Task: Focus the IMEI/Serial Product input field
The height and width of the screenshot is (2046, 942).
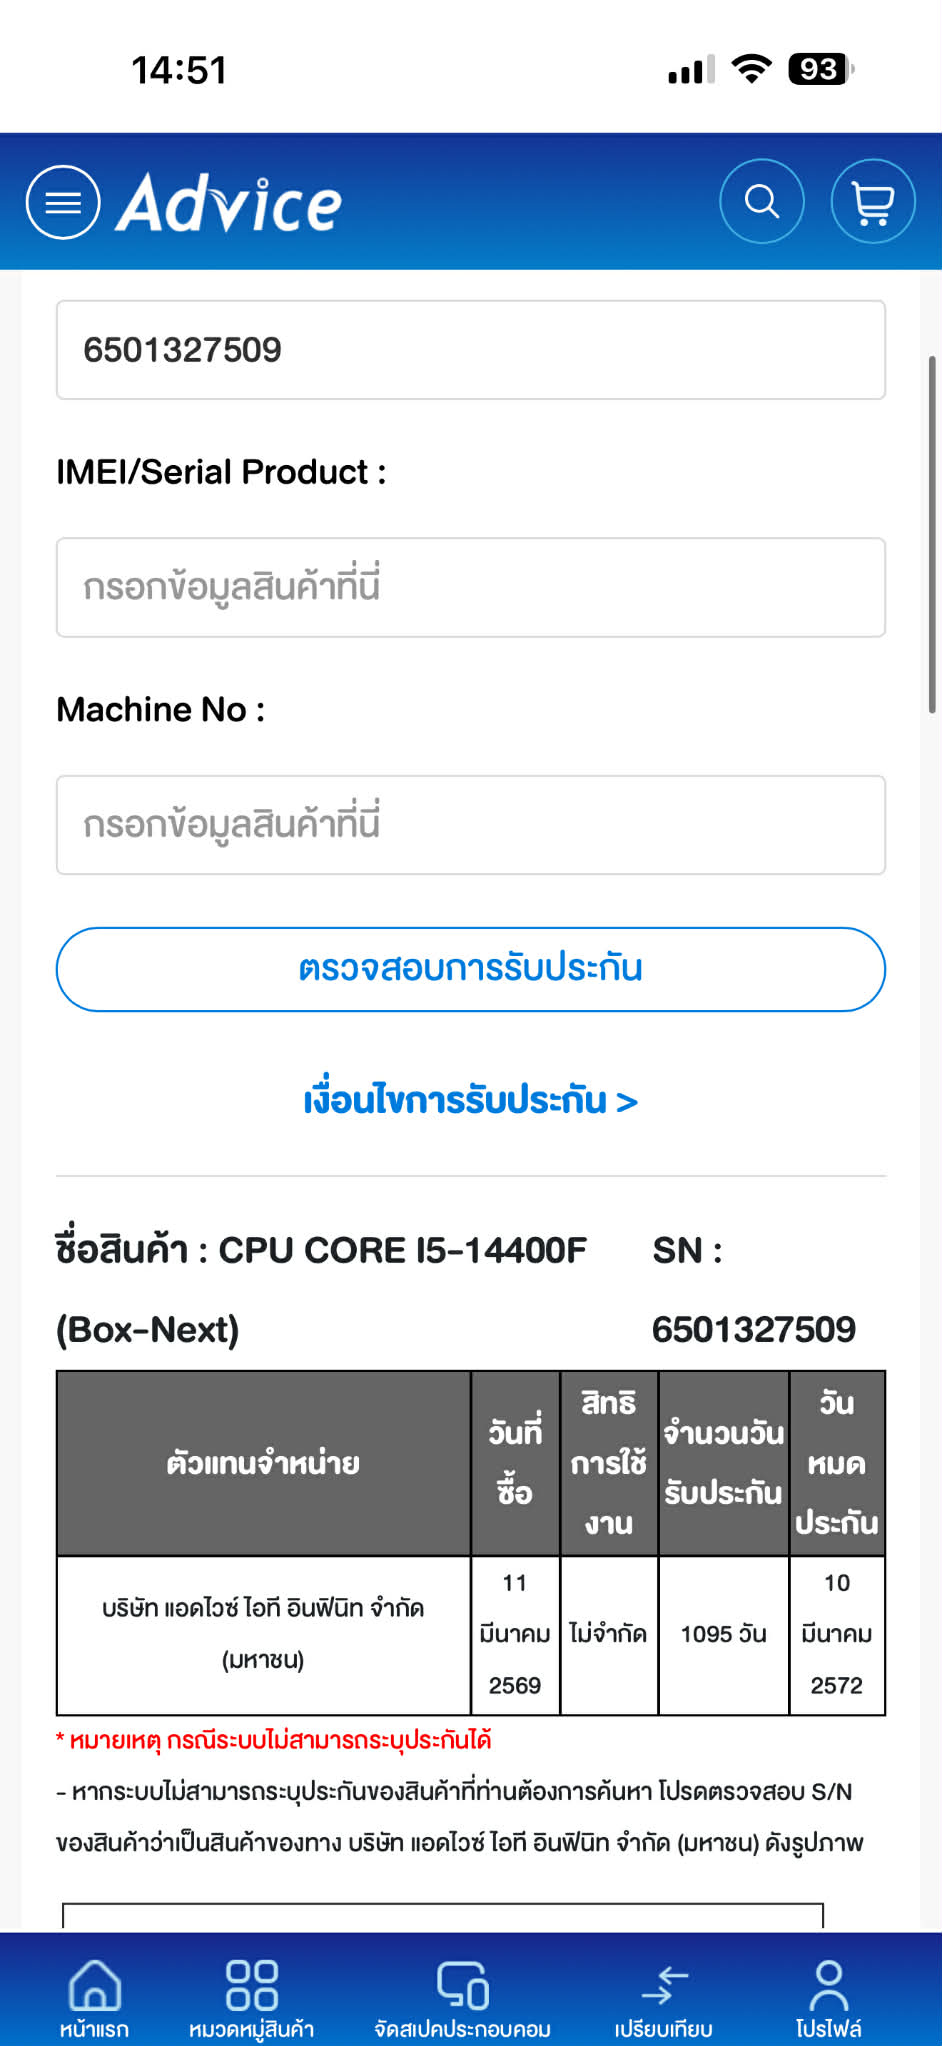Action: (470, 587)
